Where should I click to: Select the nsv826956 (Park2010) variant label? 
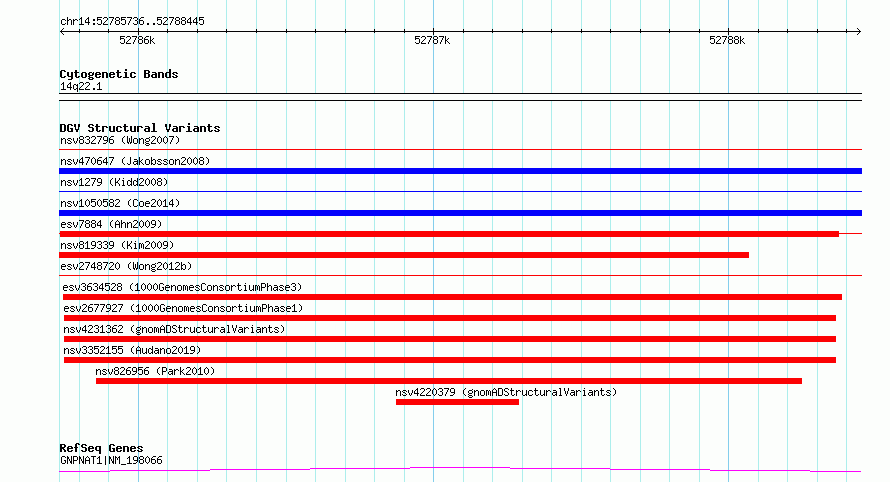tap(155, 371)
